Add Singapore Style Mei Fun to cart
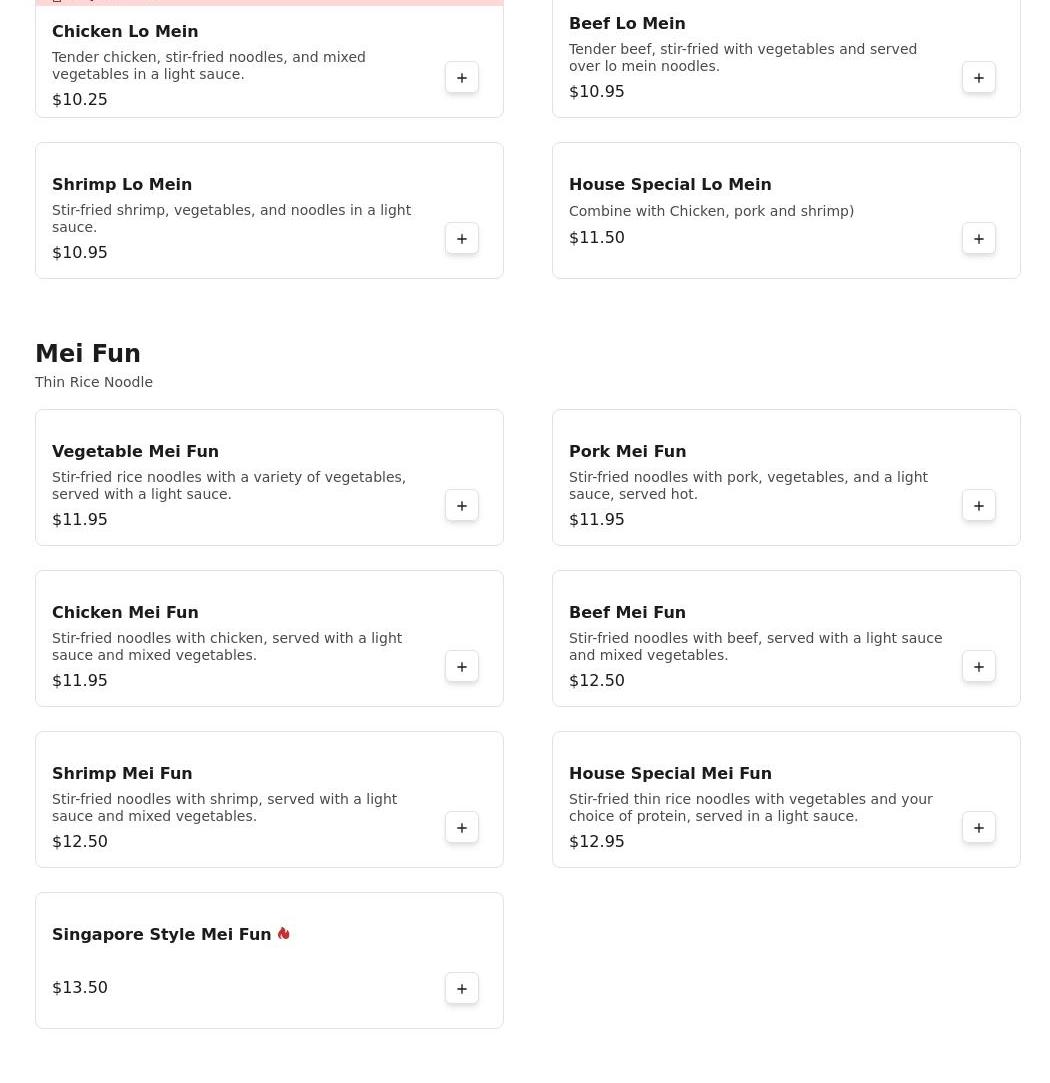 pos(461,989)
